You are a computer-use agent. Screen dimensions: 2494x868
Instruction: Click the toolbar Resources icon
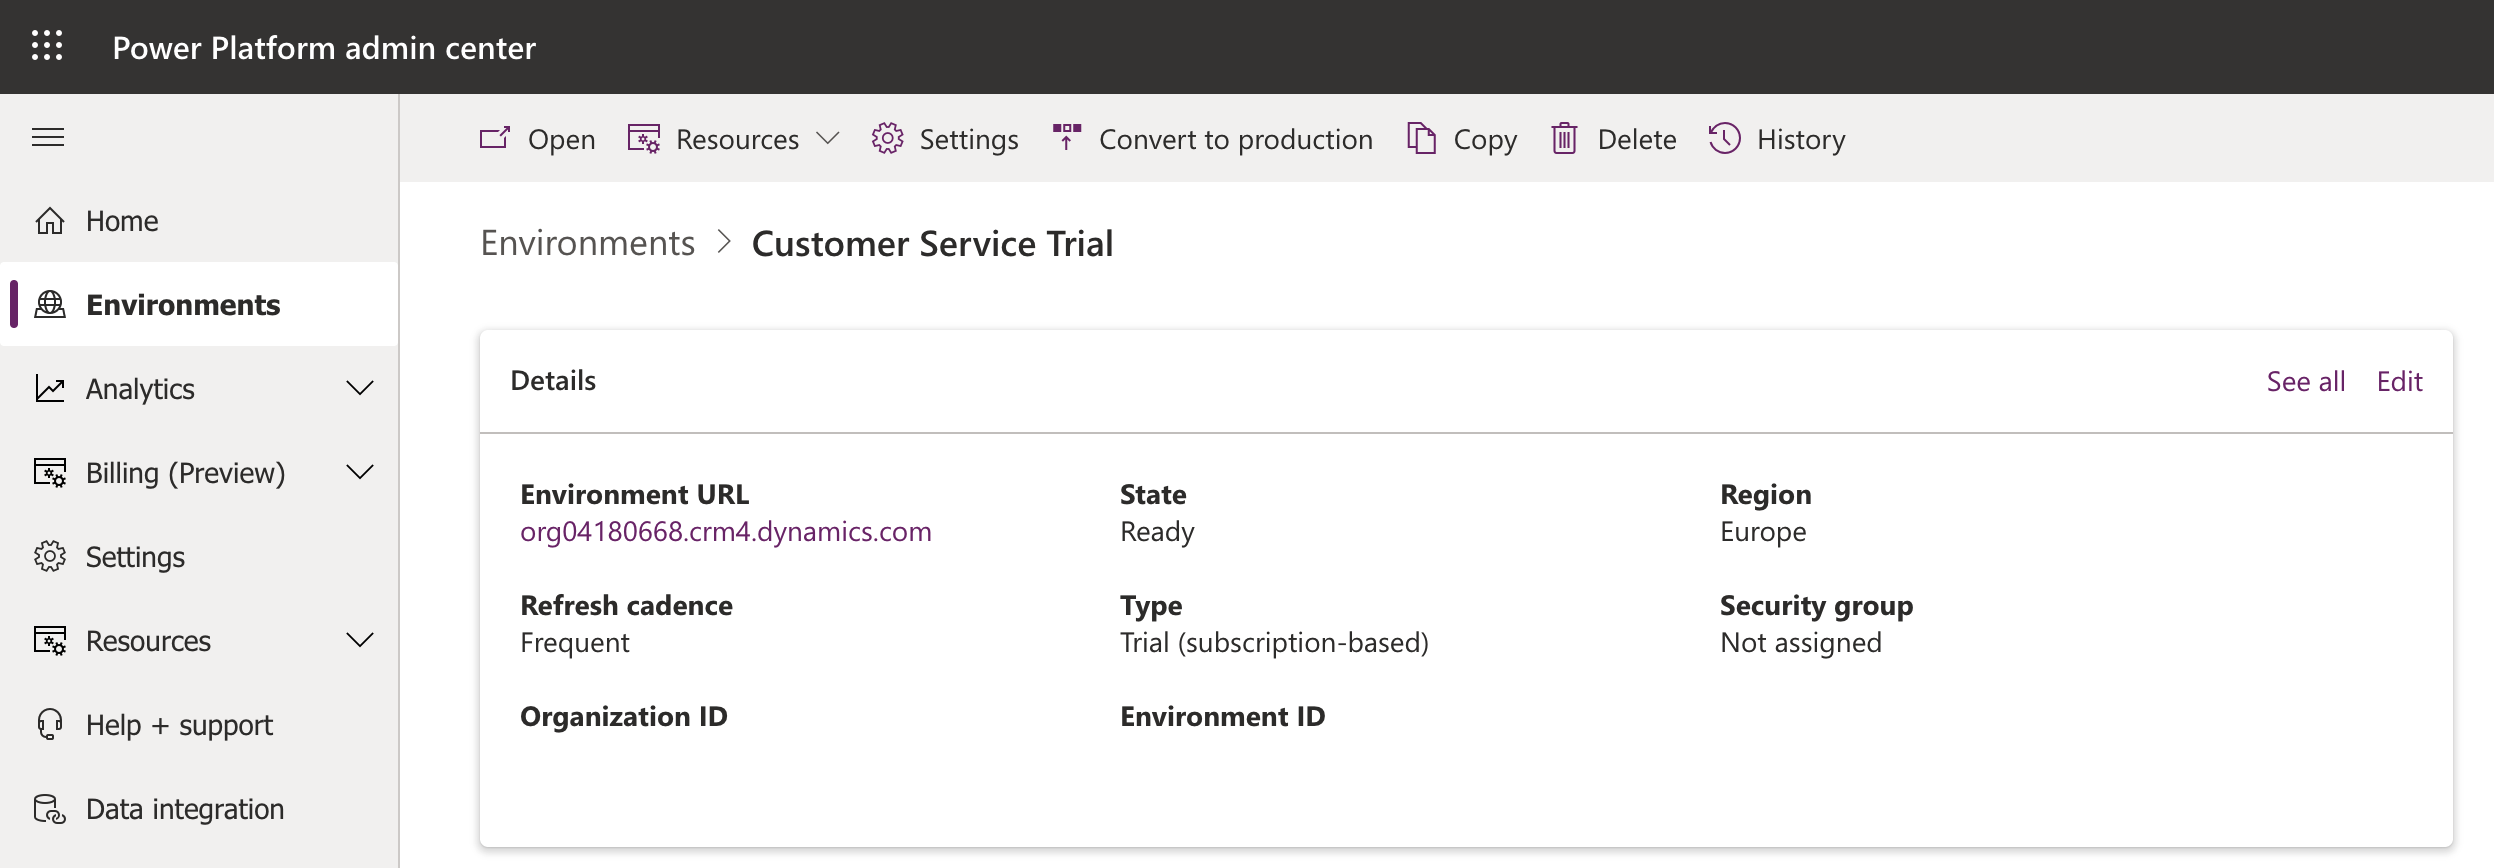coord(644,138)
